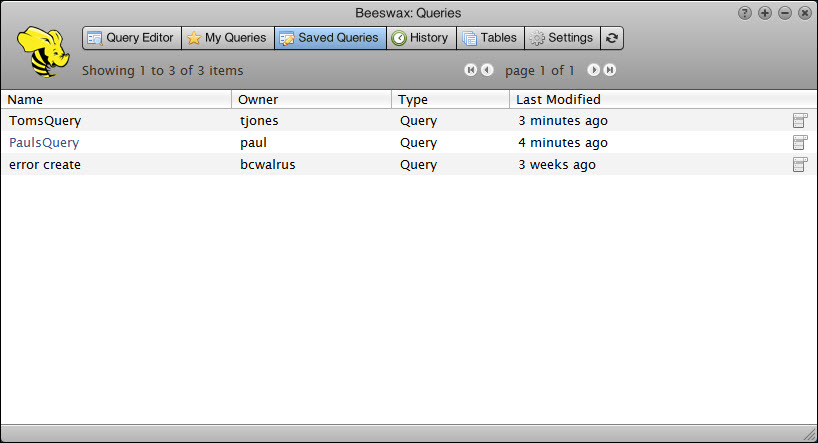Go to the previous page of results

[x=487, y=70]
